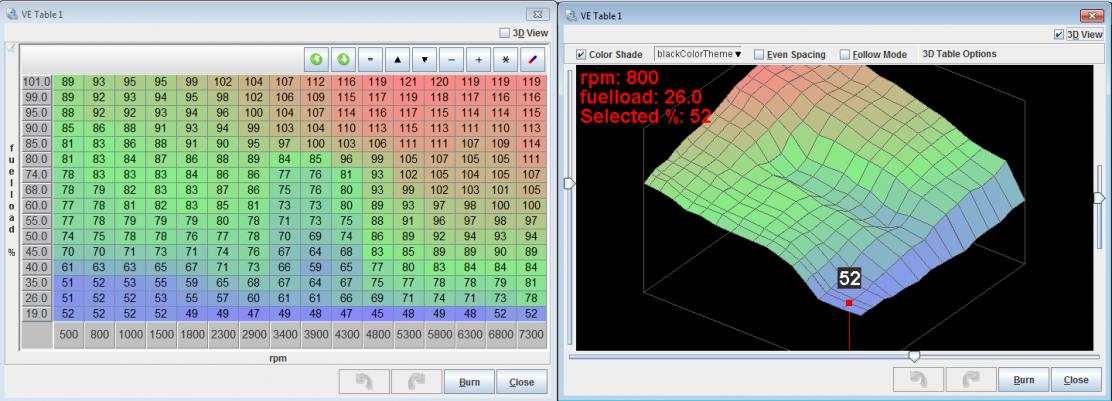Click the green down-arrow toolbar icon
The image size is (1112, 401).
click(x=344, y=59)
